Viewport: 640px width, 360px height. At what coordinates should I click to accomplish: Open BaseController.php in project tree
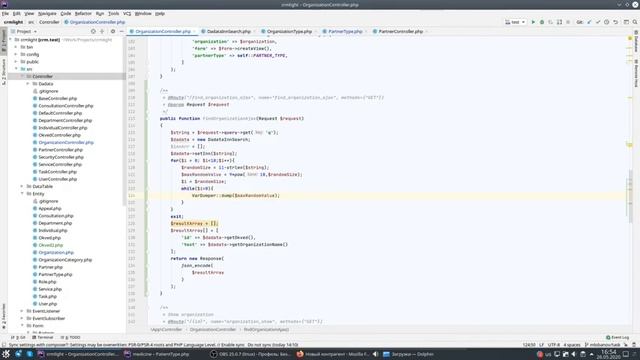point(58,98)
